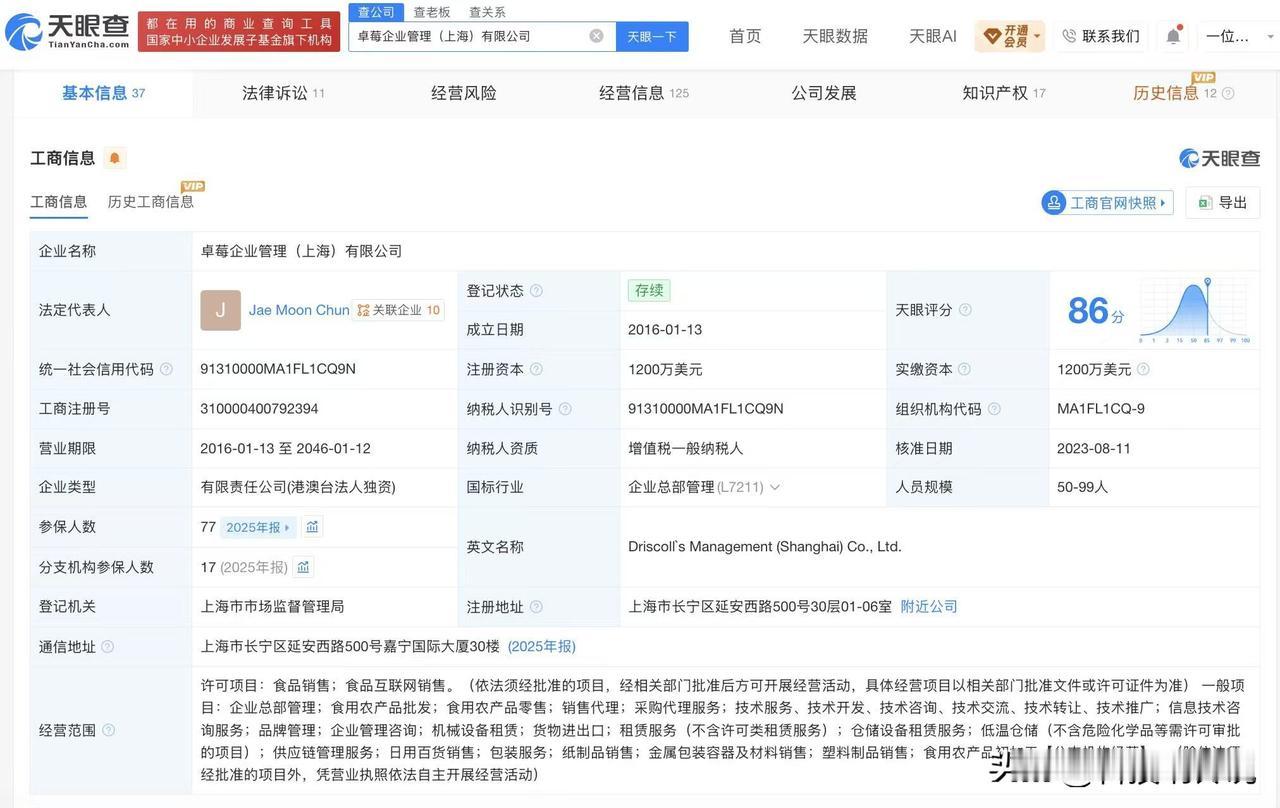Screen dimensions: 1280x808
Task: Open the 公司发展 tab
Action: pos(824,93)
